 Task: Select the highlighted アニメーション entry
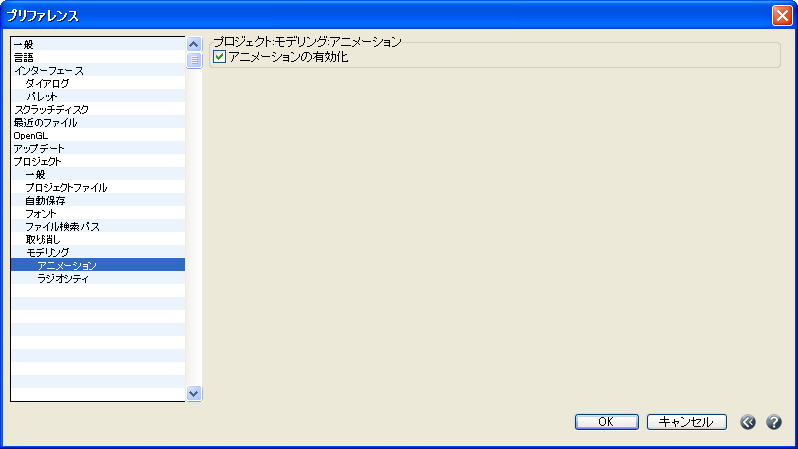click(98, 265)
